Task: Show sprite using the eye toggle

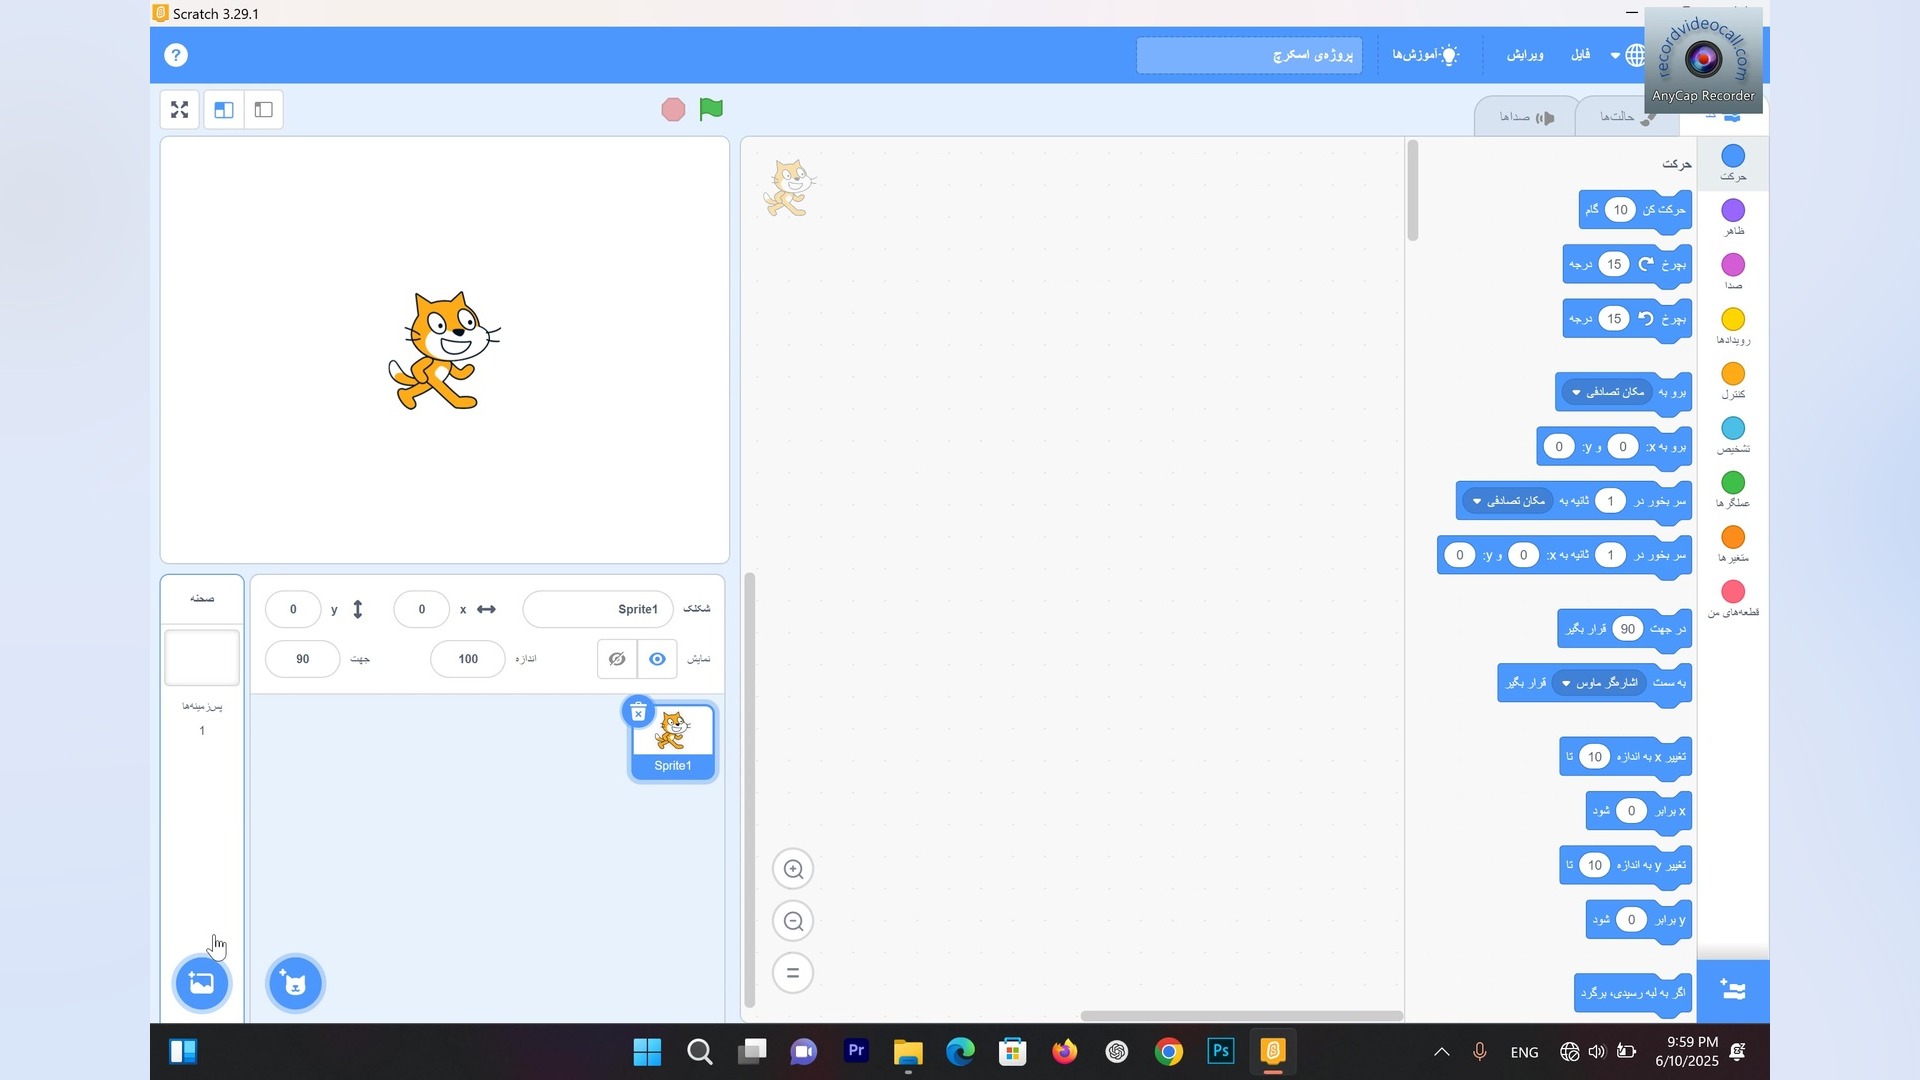Action: [657, 660]
